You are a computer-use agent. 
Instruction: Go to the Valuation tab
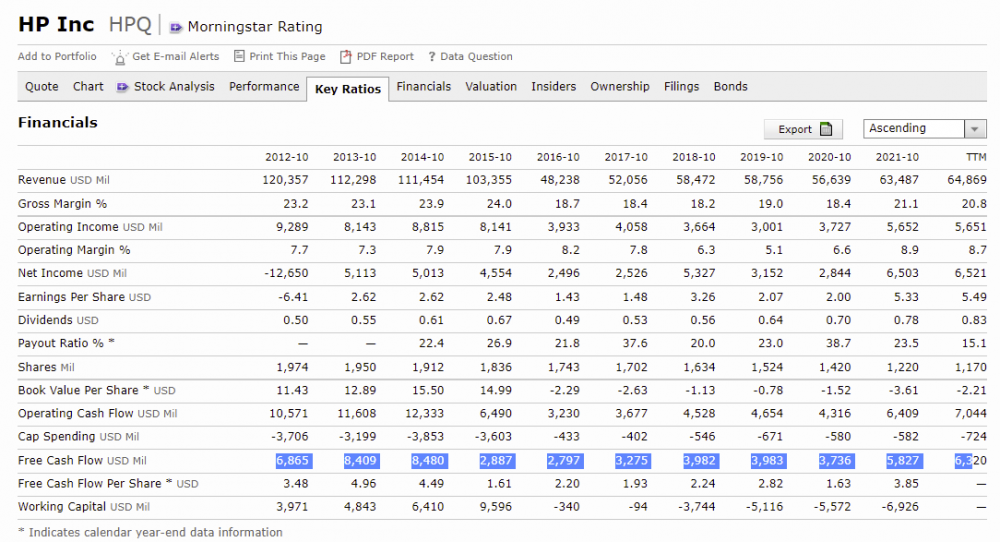click(x=491, y=87)
